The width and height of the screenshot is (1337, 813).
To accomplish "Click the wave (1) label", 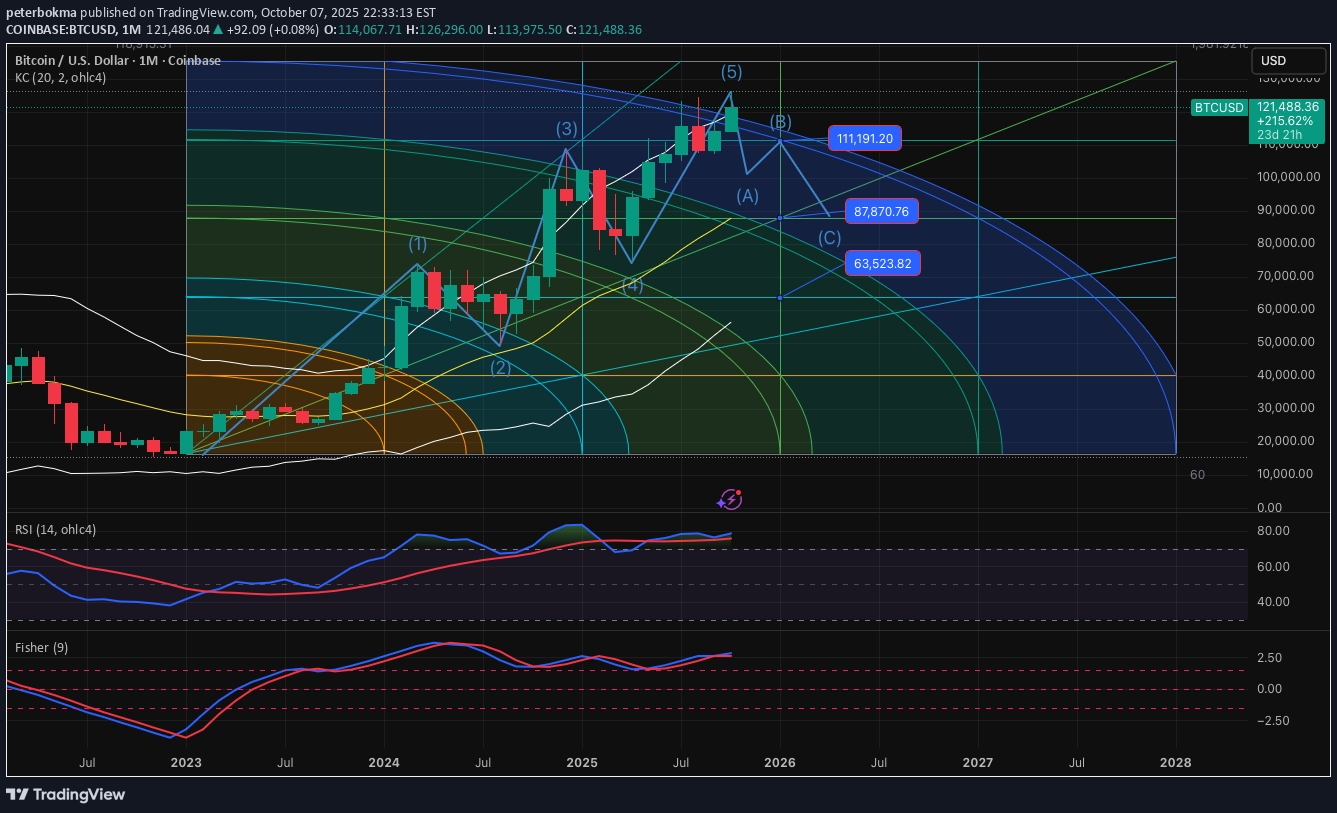I will 417,243.
